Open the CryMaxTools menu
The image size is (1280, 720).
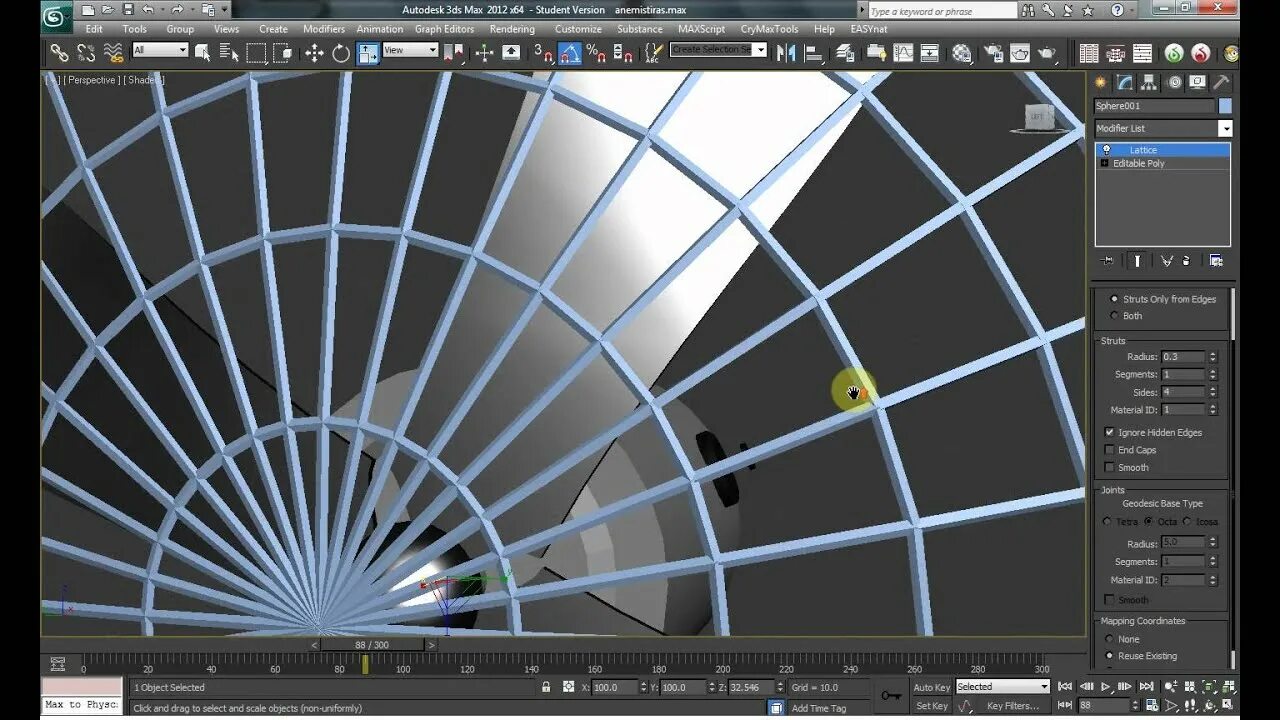(770, 29)
